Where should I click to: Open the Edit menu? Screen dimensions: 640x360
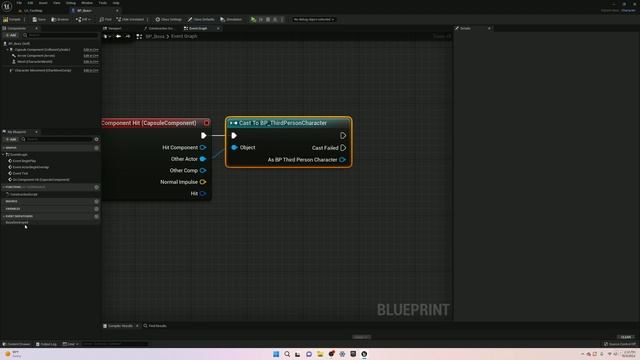tap(30, 3)
